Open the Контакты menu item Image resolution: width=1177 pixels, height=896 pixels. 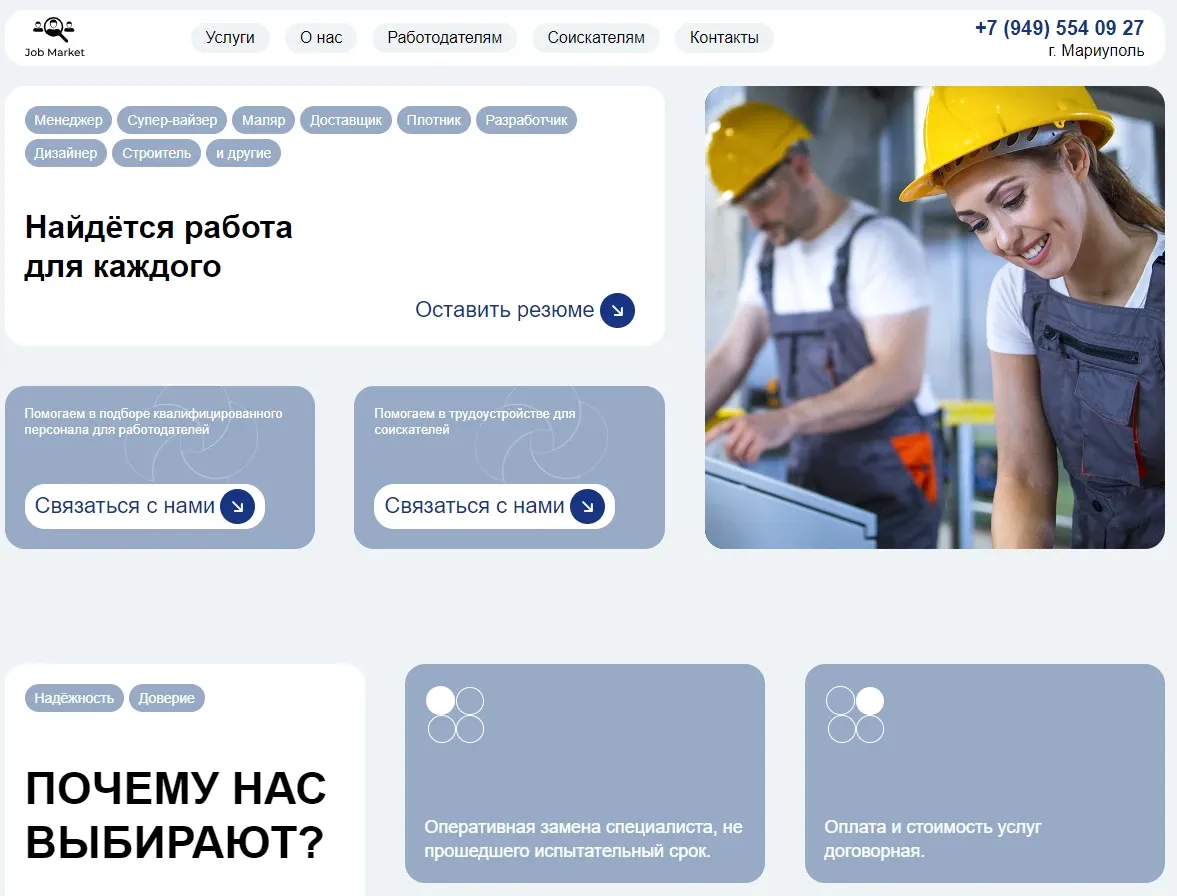pos(724,38)
